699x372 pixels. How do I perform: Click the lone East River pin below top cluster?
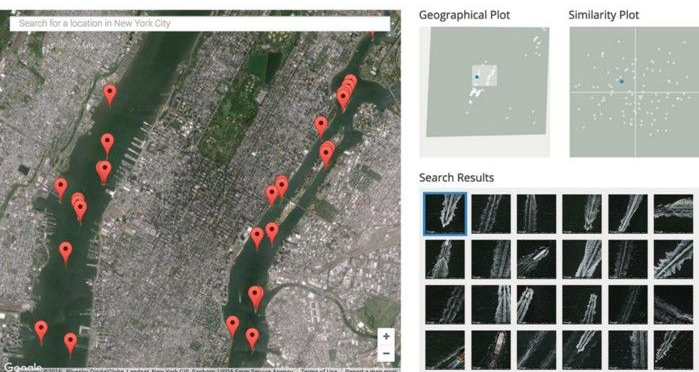(x=321, y=127)
